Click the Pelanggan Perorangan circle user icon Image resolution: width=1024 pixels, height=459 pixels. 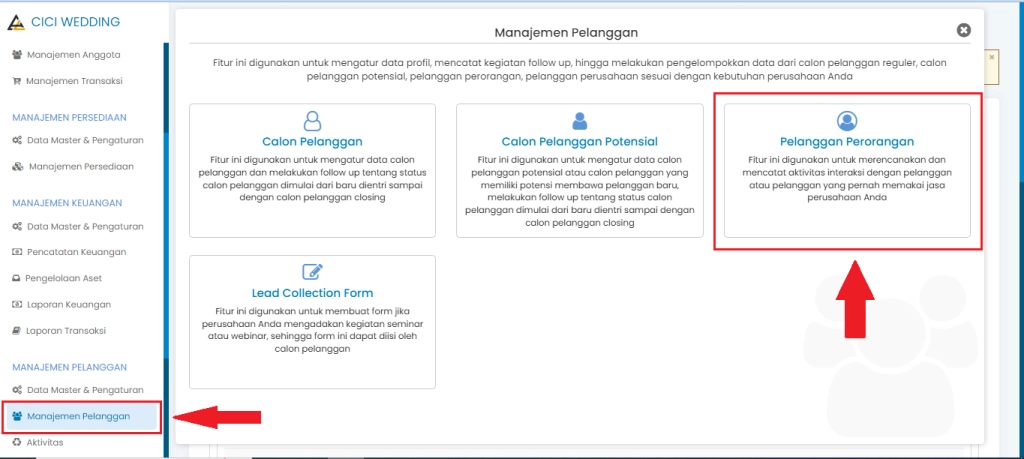click(x=847, y=120)
